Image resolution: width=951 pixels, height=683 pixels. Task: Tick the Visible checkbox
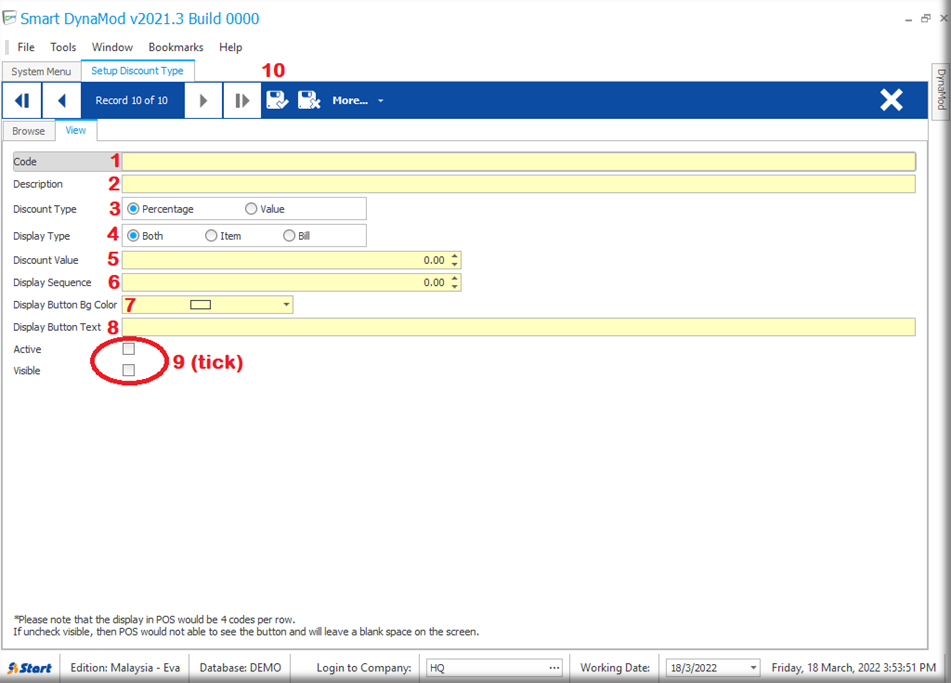click(x=128, y=371)
